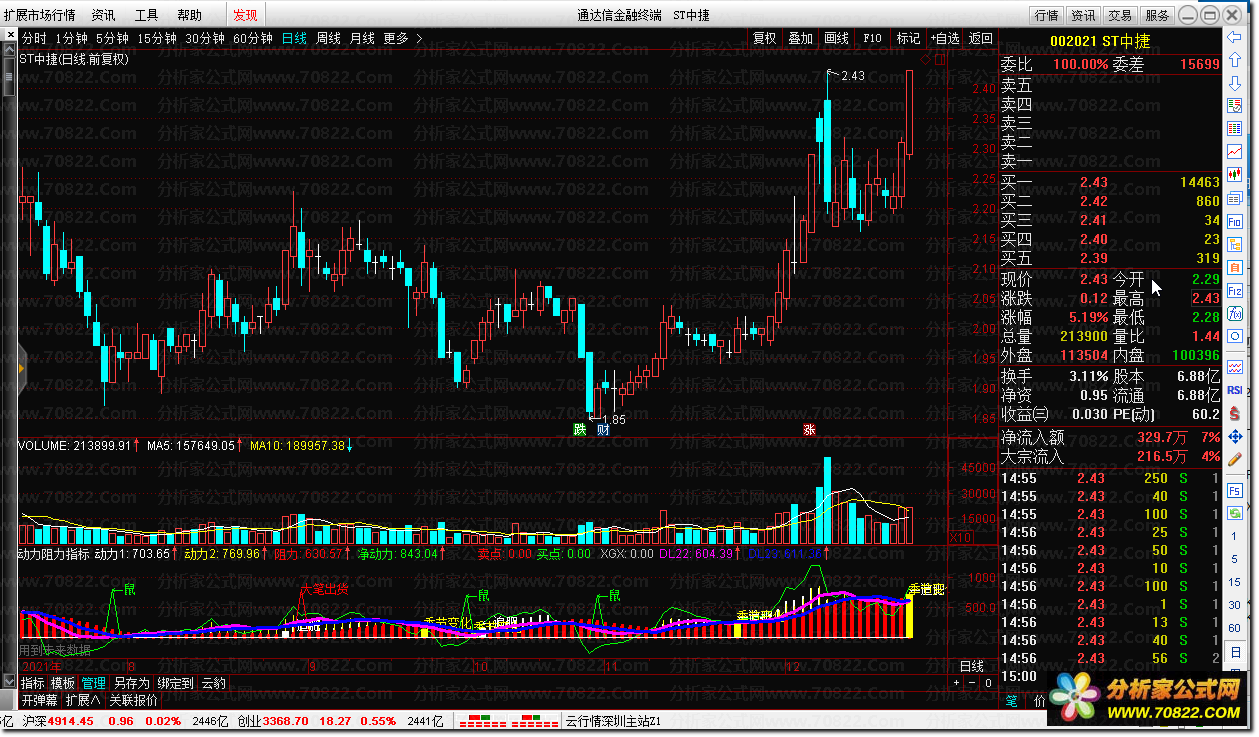Switch to 60-minute period in right sidebar
The image size is (1259, 737).
click(x=1234, y=629)
